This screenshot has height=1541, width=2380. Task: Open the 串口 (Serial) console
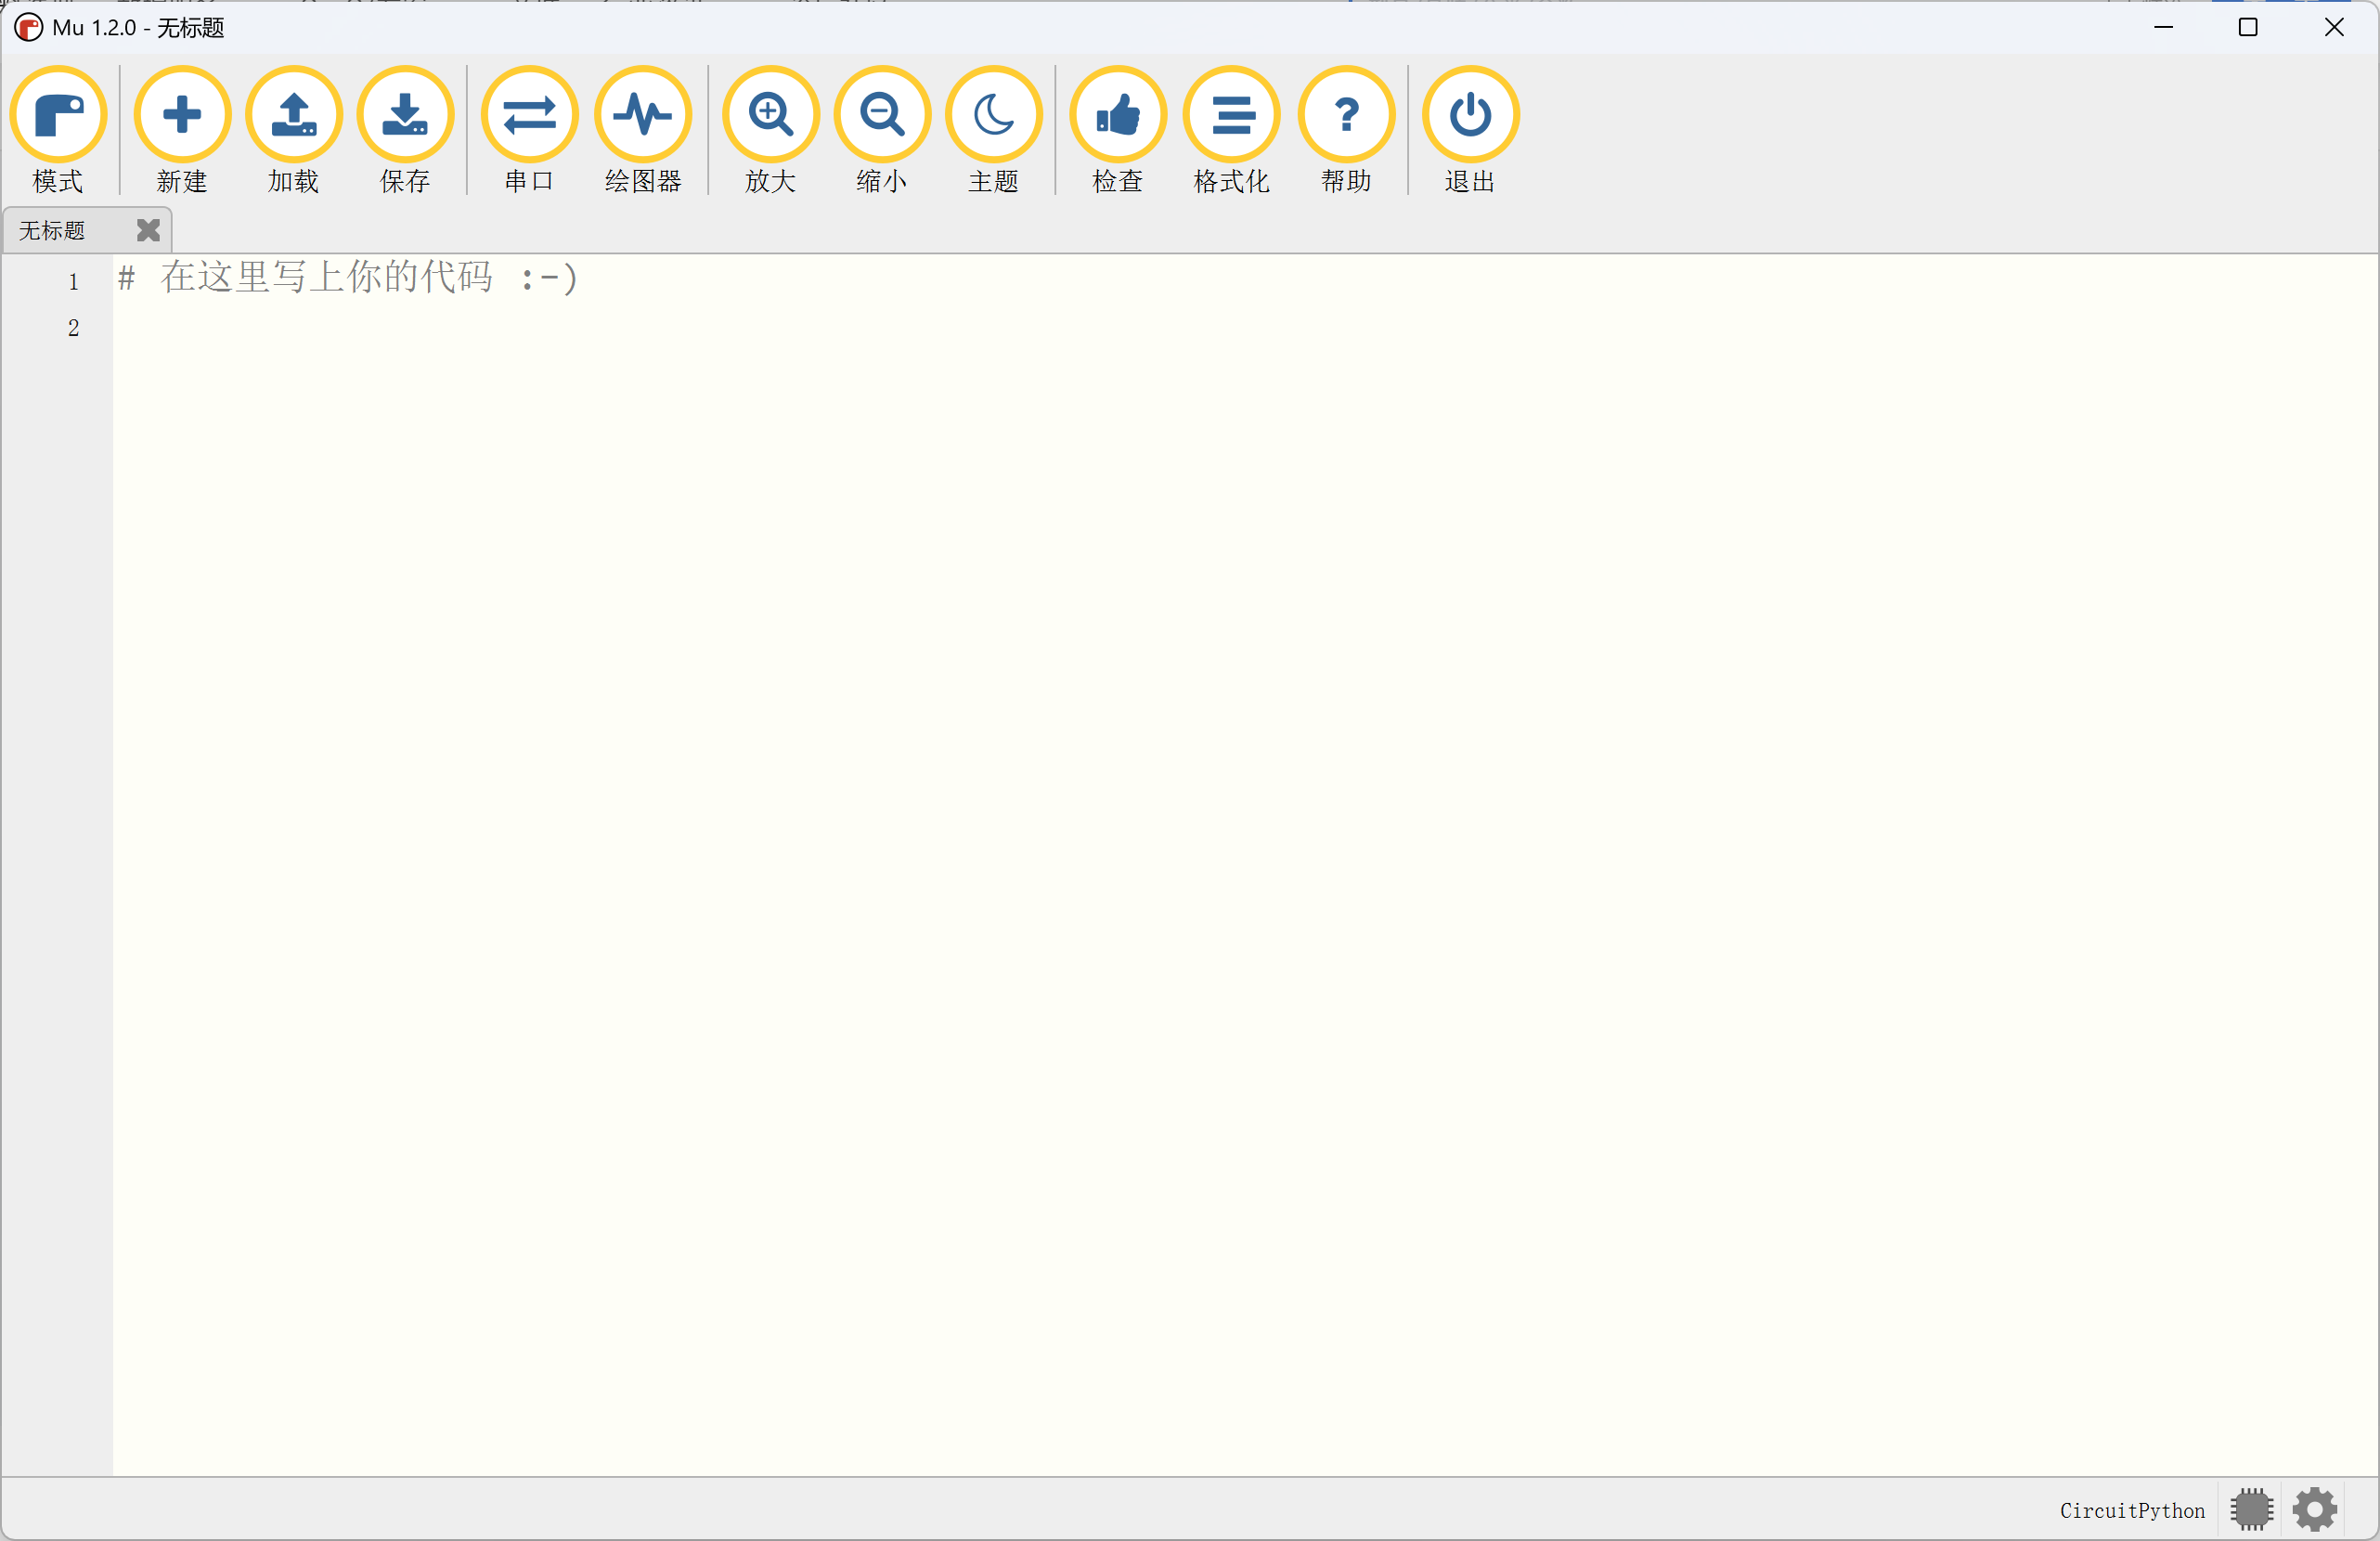(529, 115)
